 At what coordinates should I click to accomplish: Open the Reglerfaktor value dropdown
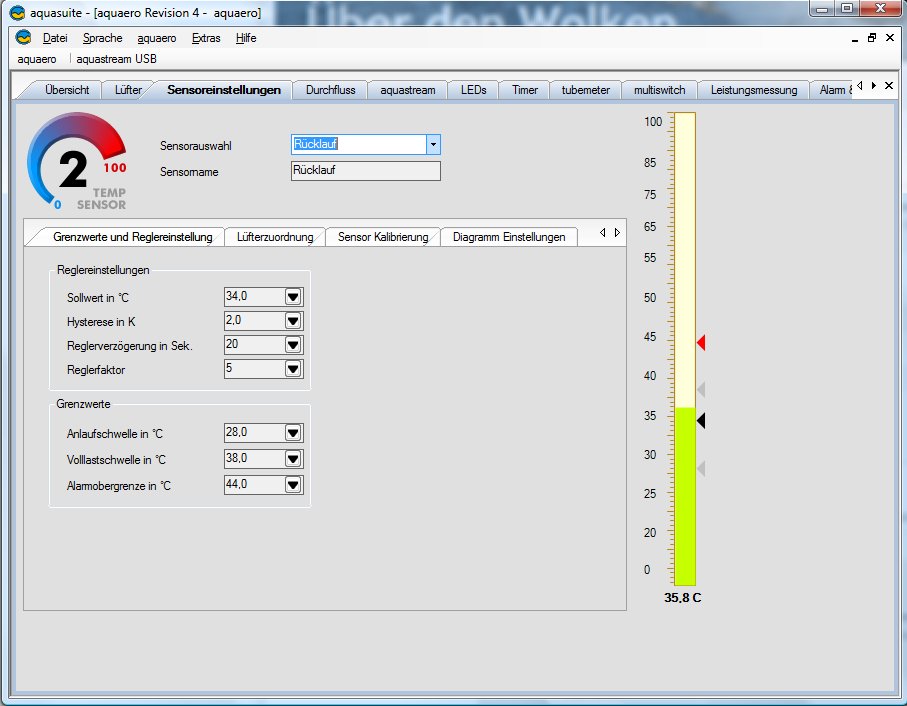[293, 369]
